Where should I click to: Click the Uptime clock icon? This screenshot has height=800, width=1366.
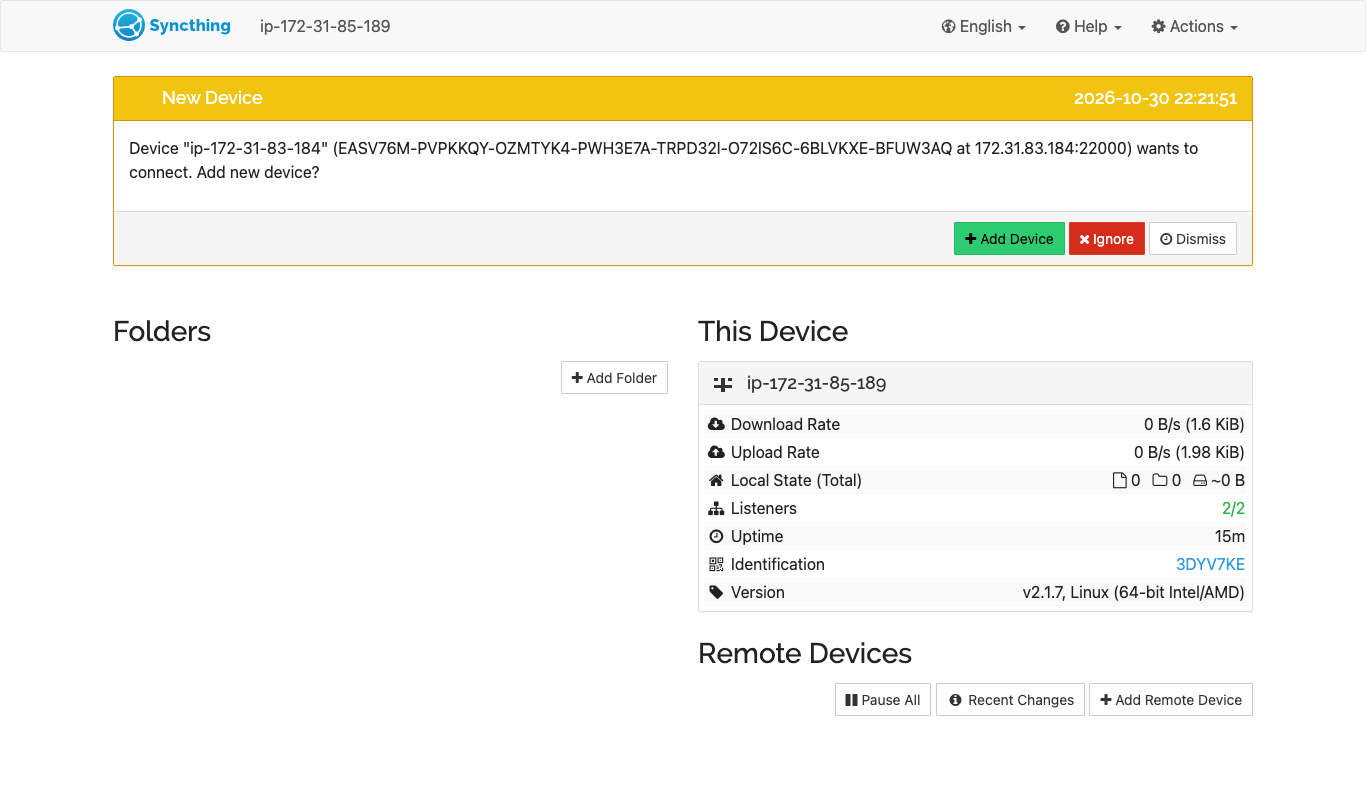pos(716,536)
